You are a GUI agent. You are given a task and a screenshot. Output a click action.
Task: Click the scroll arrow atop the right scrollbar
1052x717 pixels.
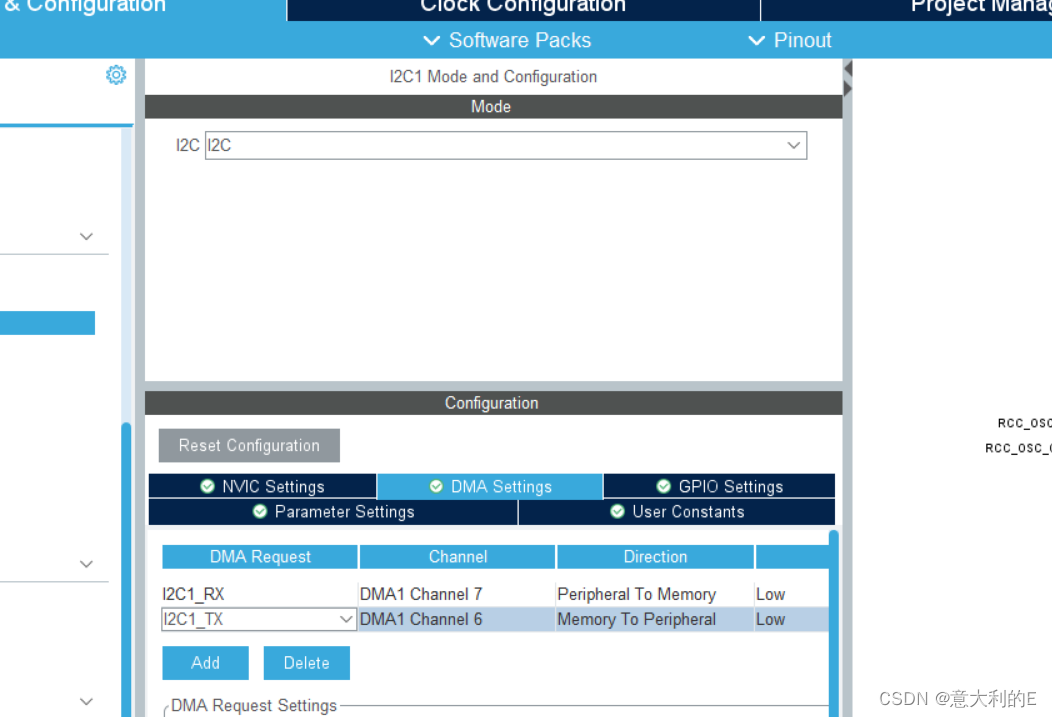pos(847,66)
